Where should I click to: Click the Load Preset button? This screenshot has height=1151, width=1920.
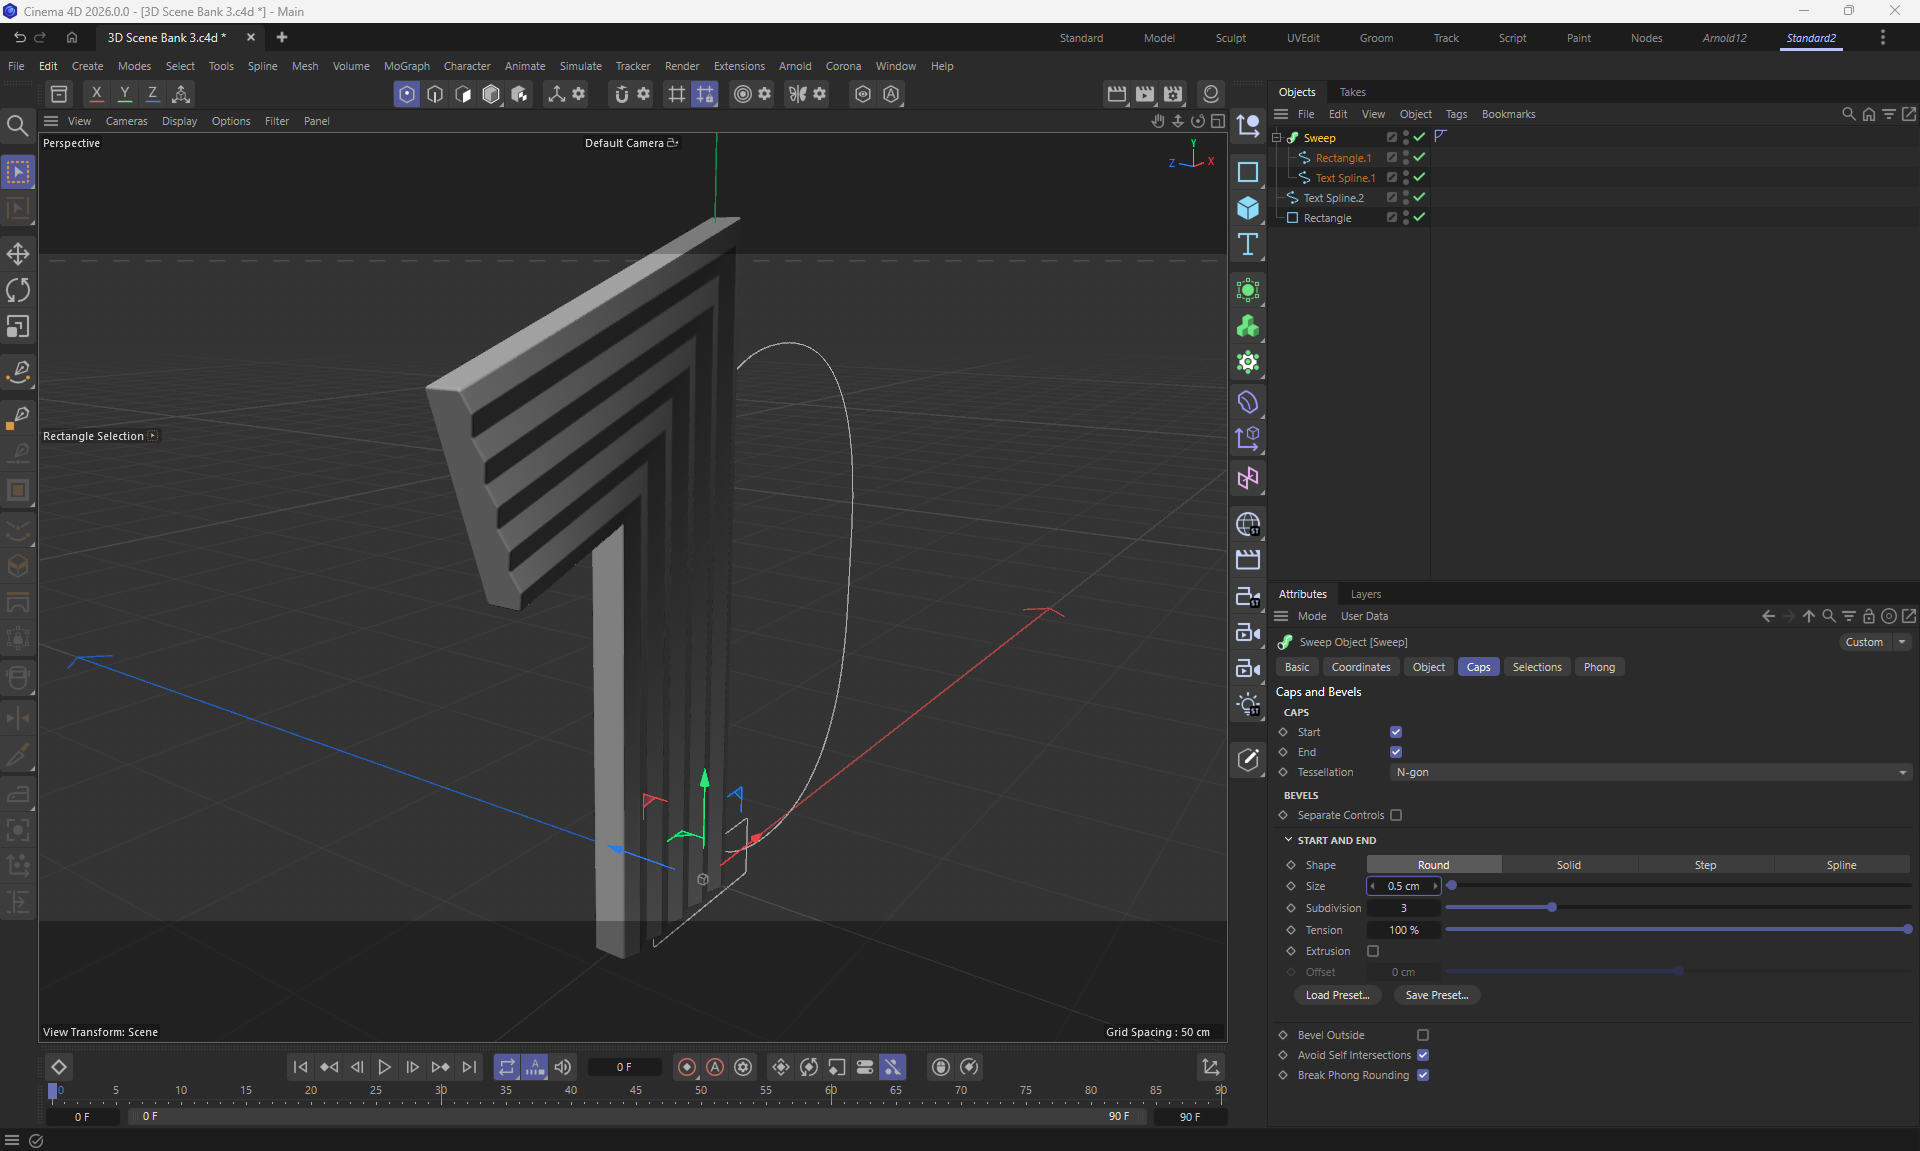coord(1337,995)
